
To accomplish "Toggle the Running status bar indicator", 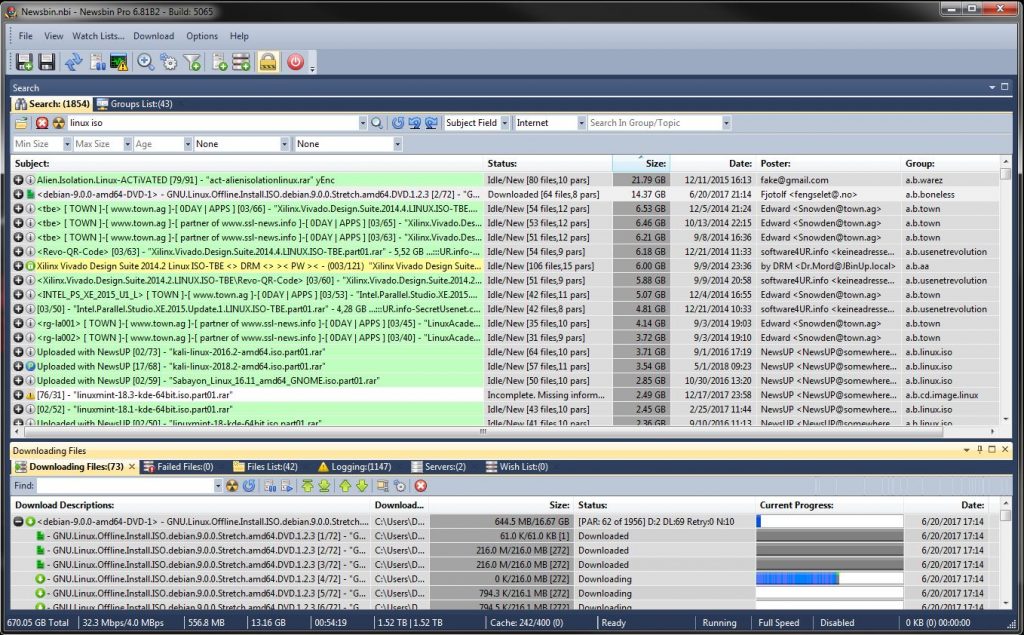I will pos(719,623).
